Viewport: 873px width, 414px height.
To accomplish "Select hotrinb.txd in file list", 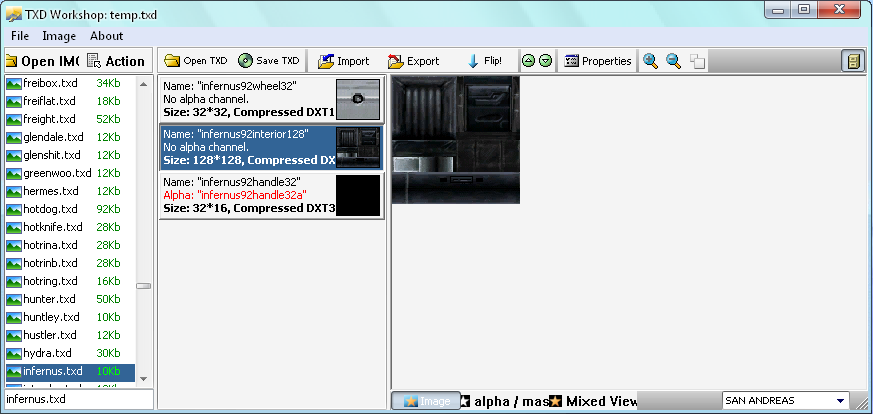I will 70,263.
